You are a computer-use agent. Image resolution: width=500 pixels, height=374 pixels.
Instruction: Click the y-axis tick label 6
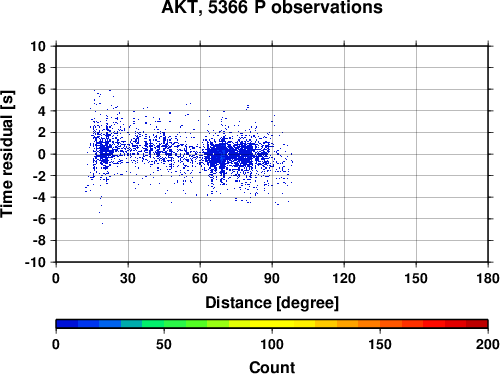pyautogui.click(x=42, y=89)
